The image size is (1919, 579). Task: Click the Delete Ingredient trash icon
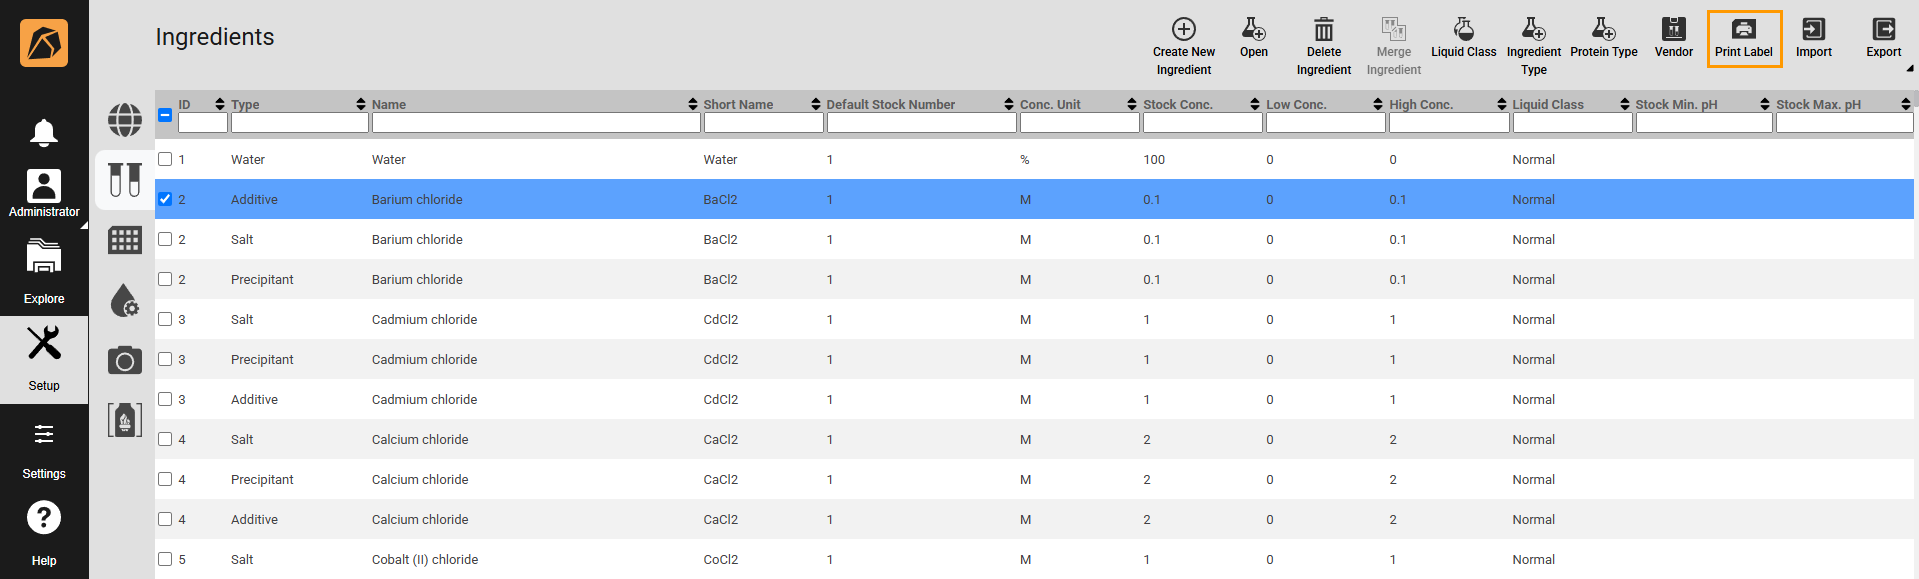click(1323, 30)
